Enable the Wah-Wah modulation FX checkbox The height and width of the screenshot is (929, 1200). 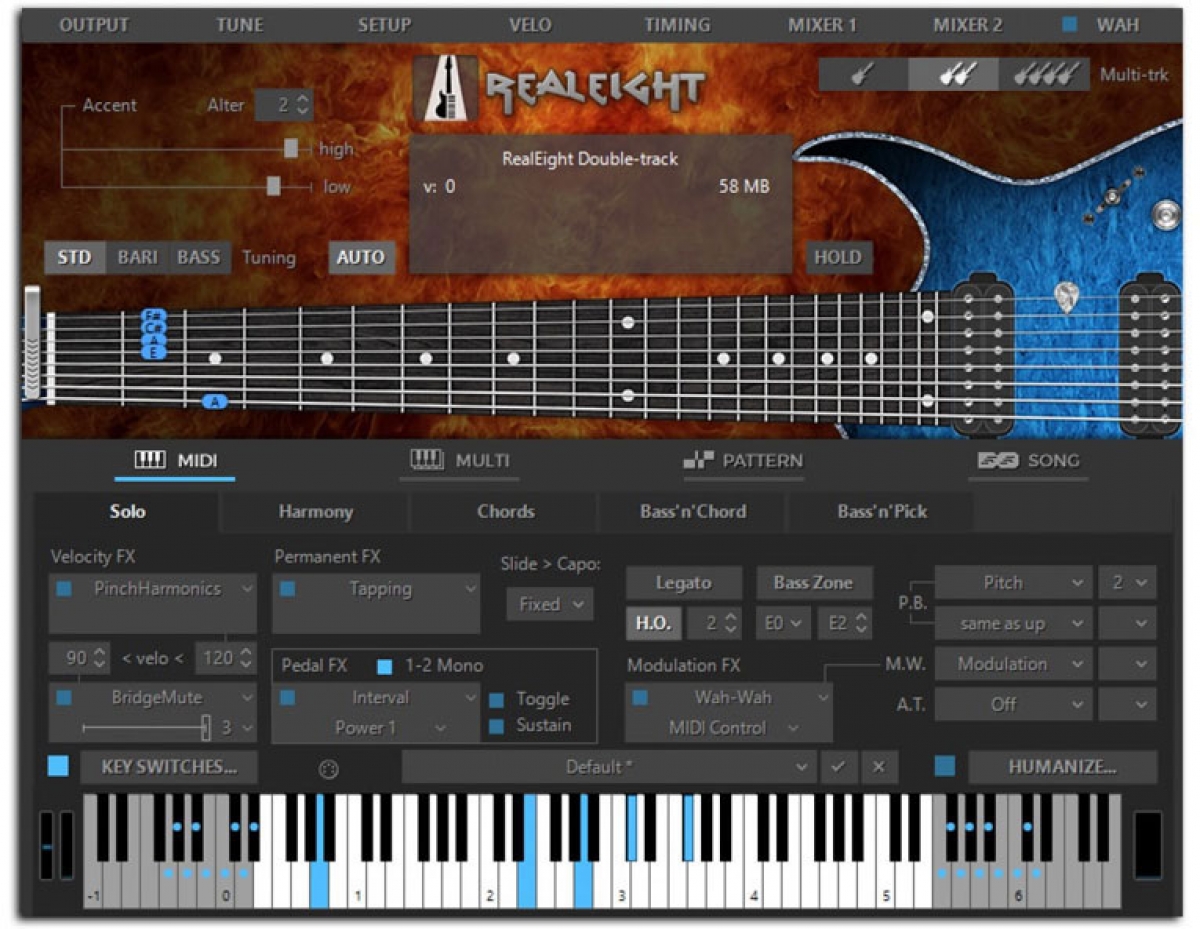point(640,697)
